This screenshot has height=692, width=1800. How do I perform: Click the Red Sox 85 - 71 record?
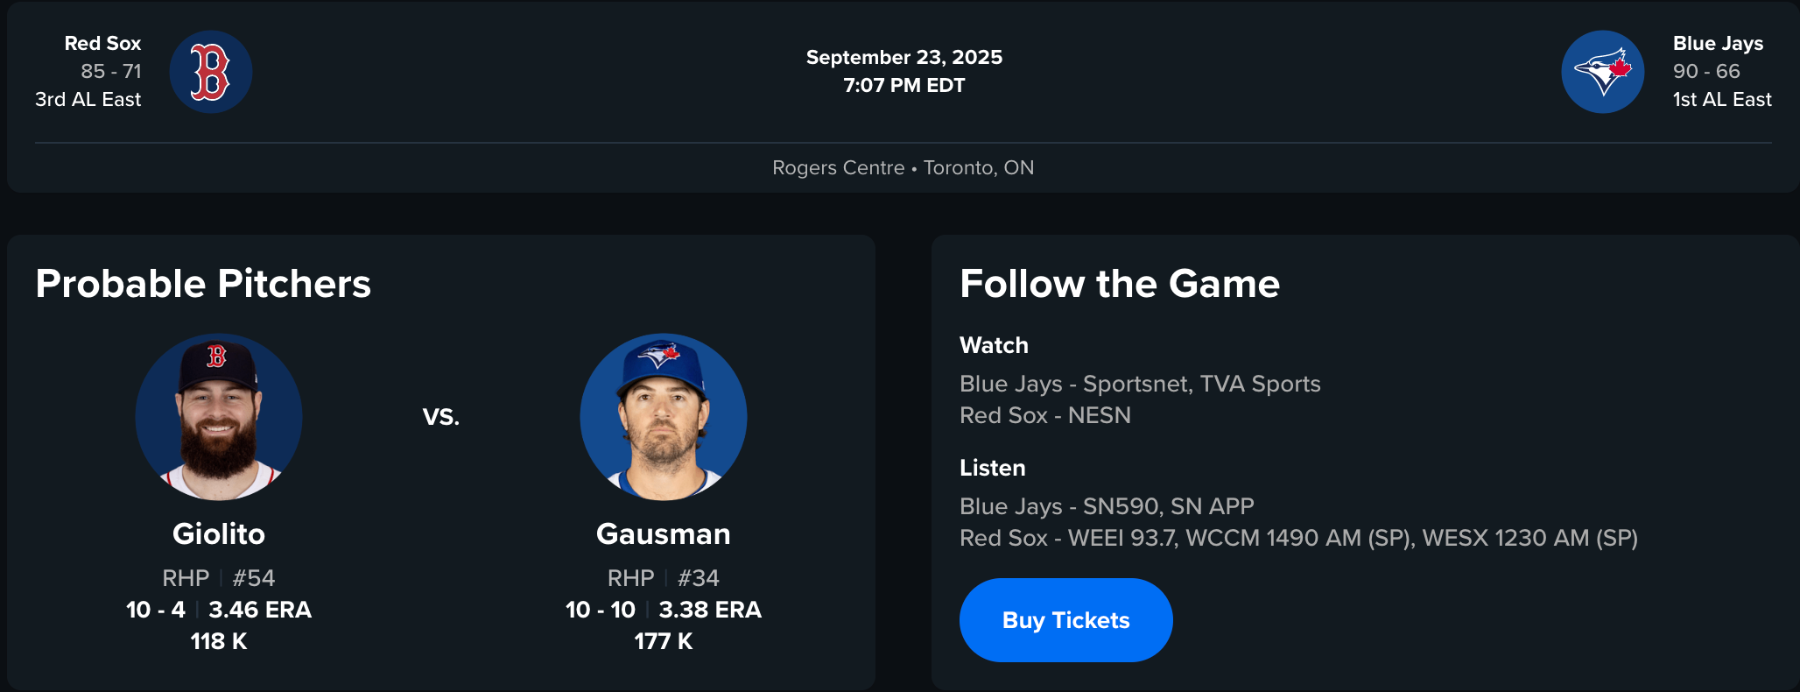click(111, 71)
